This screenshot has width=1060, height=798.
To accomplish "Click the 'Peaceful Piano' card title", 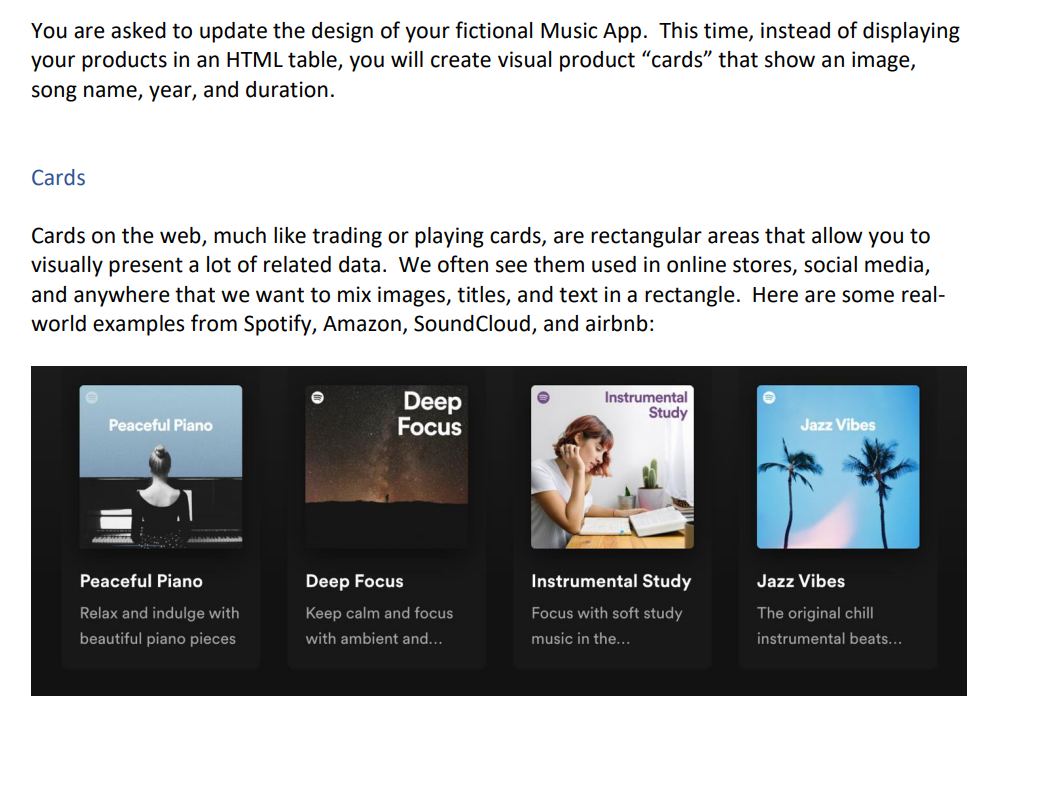I will 140,581.
